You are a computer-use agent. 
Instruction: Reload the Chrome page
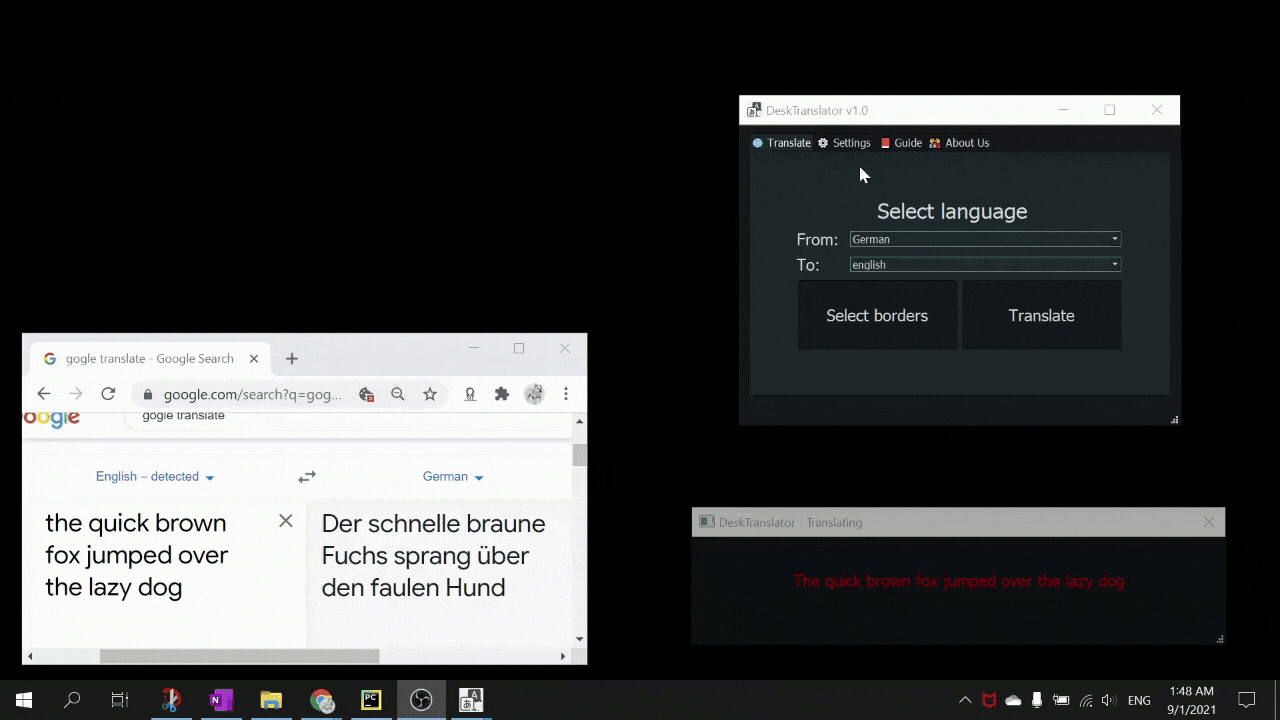108,394
